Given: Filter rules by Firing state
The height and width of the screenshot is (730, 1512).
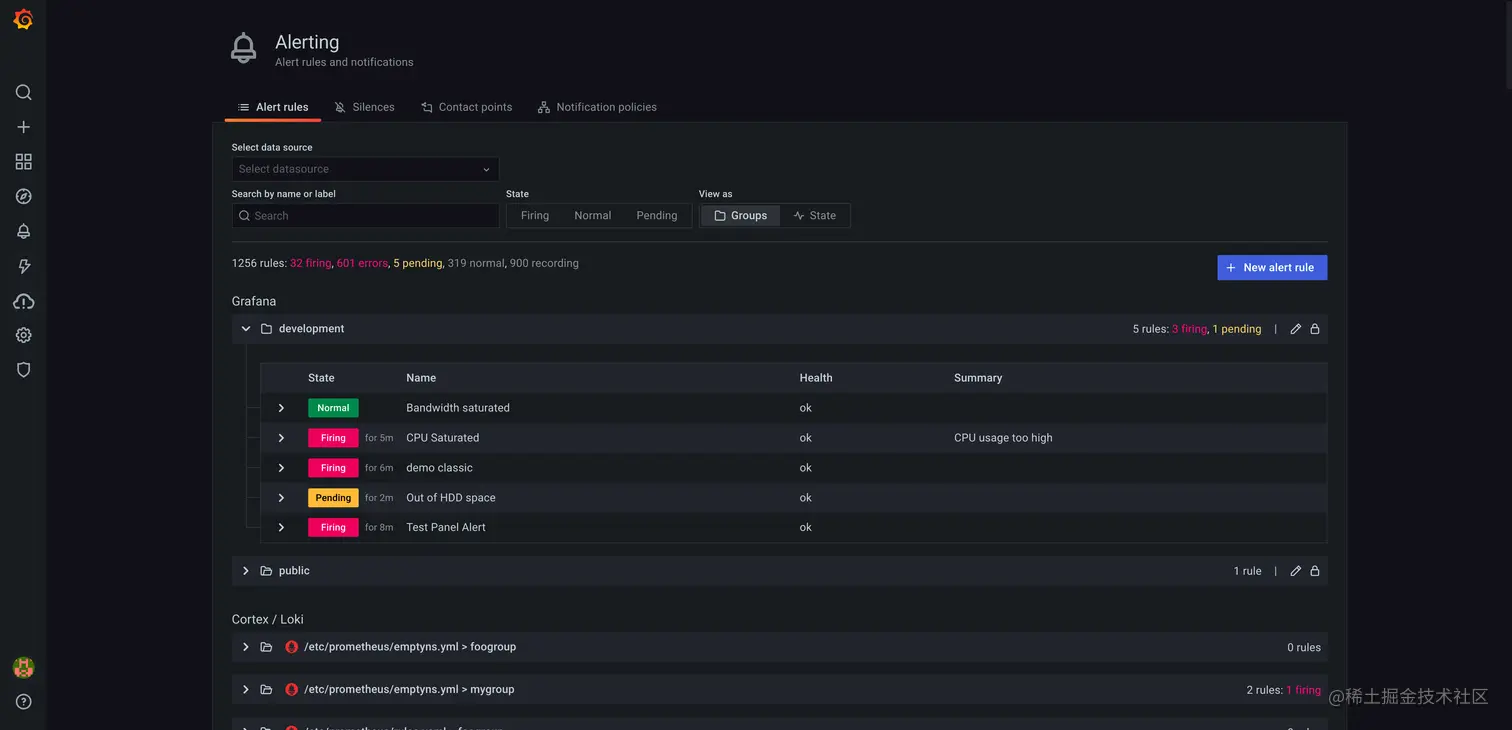Looking at the screenshot, I should 535,216.
